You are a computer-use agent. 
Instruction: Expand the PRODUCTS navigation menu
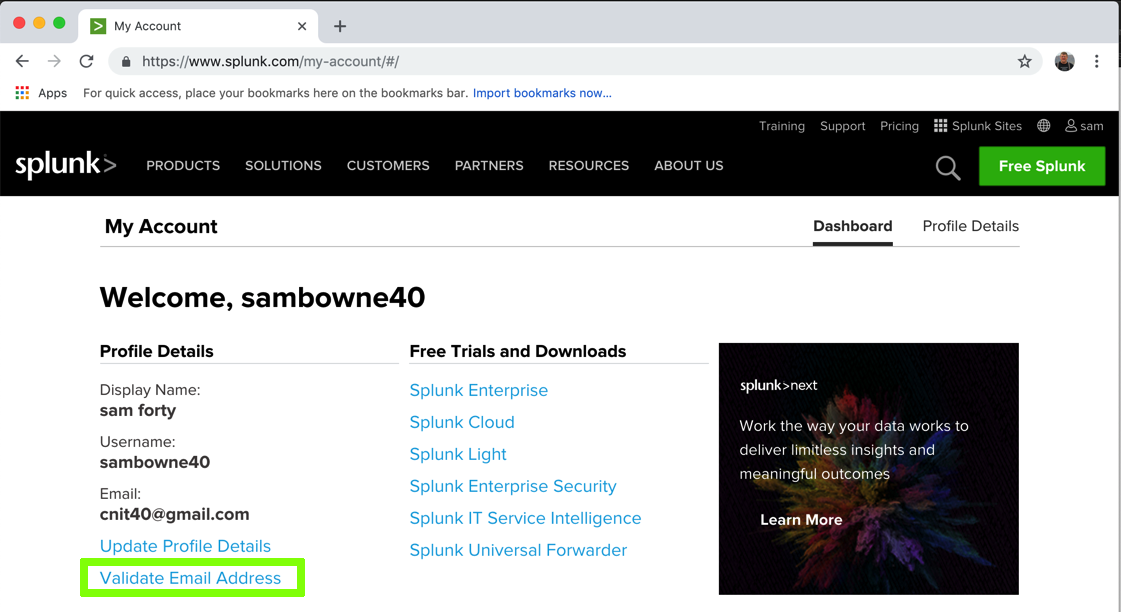(183, 166)
